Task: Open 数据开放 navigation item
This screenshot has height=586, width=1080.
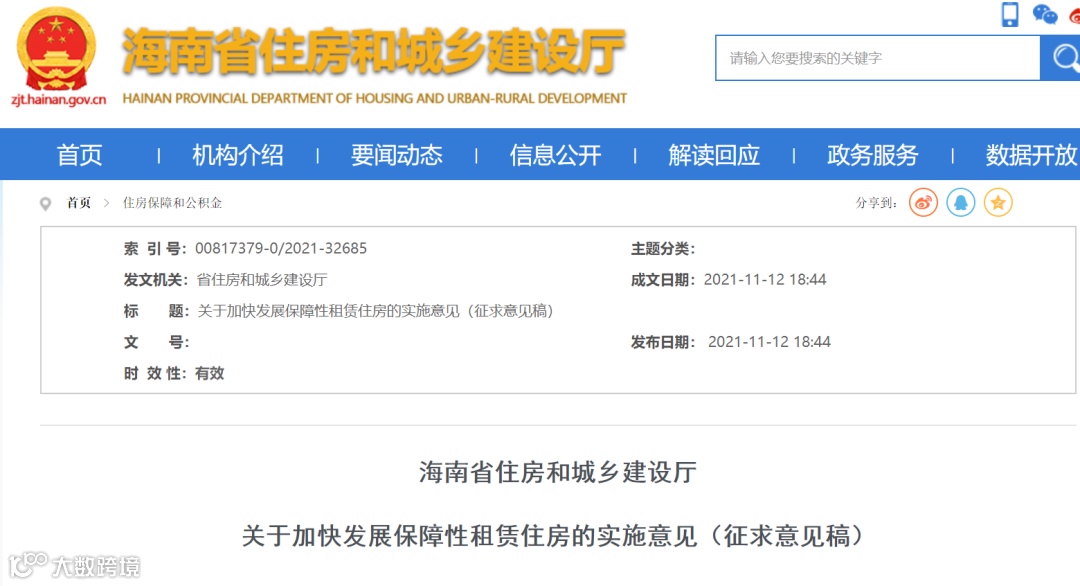Action: point(1031,155)
